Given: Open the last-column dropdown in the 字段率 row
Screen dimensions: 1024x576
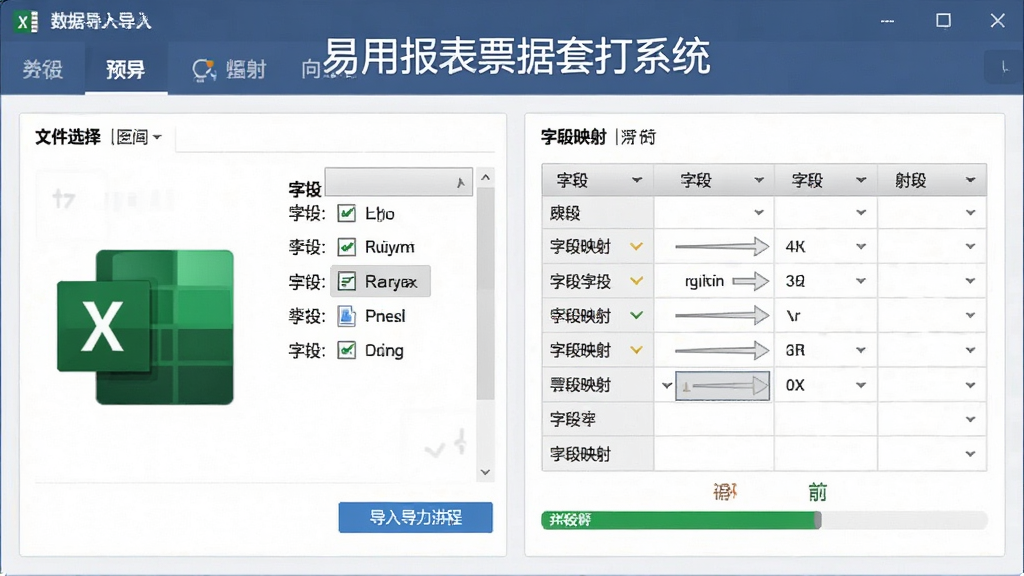Looking at the screenshot, I should [x=970, y=419].
